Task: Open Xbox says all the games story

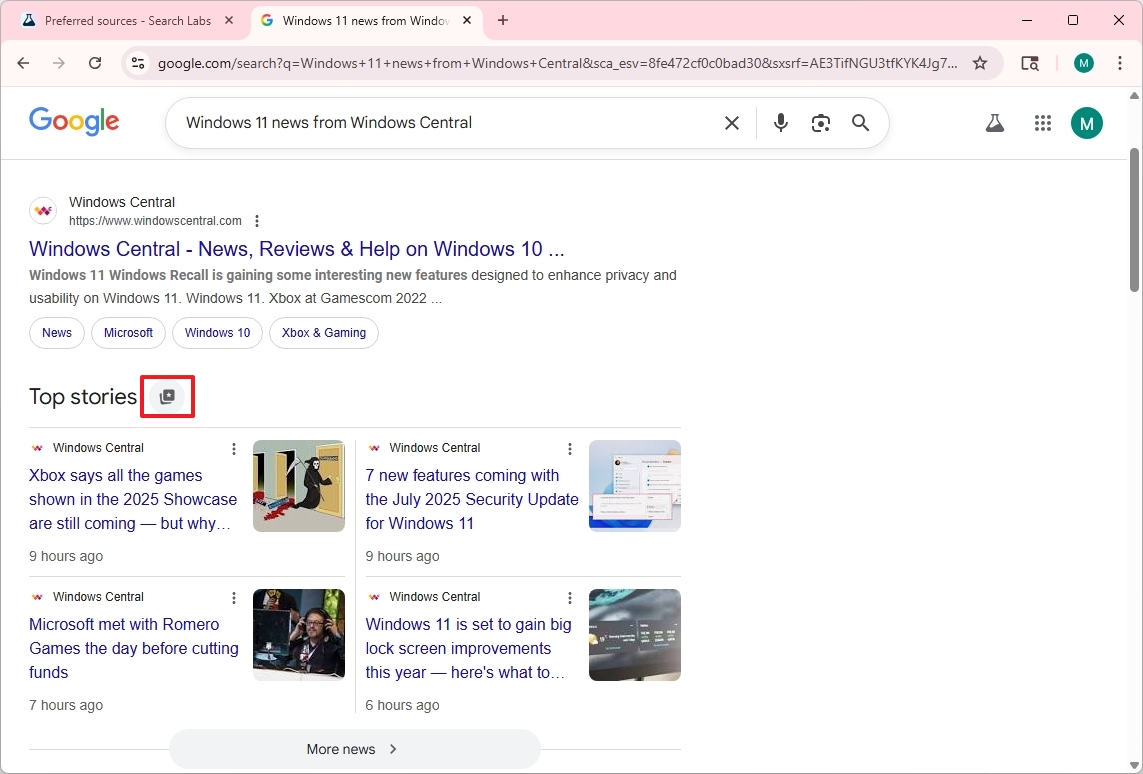Action: pyautogui.click(x=133, y=499)
